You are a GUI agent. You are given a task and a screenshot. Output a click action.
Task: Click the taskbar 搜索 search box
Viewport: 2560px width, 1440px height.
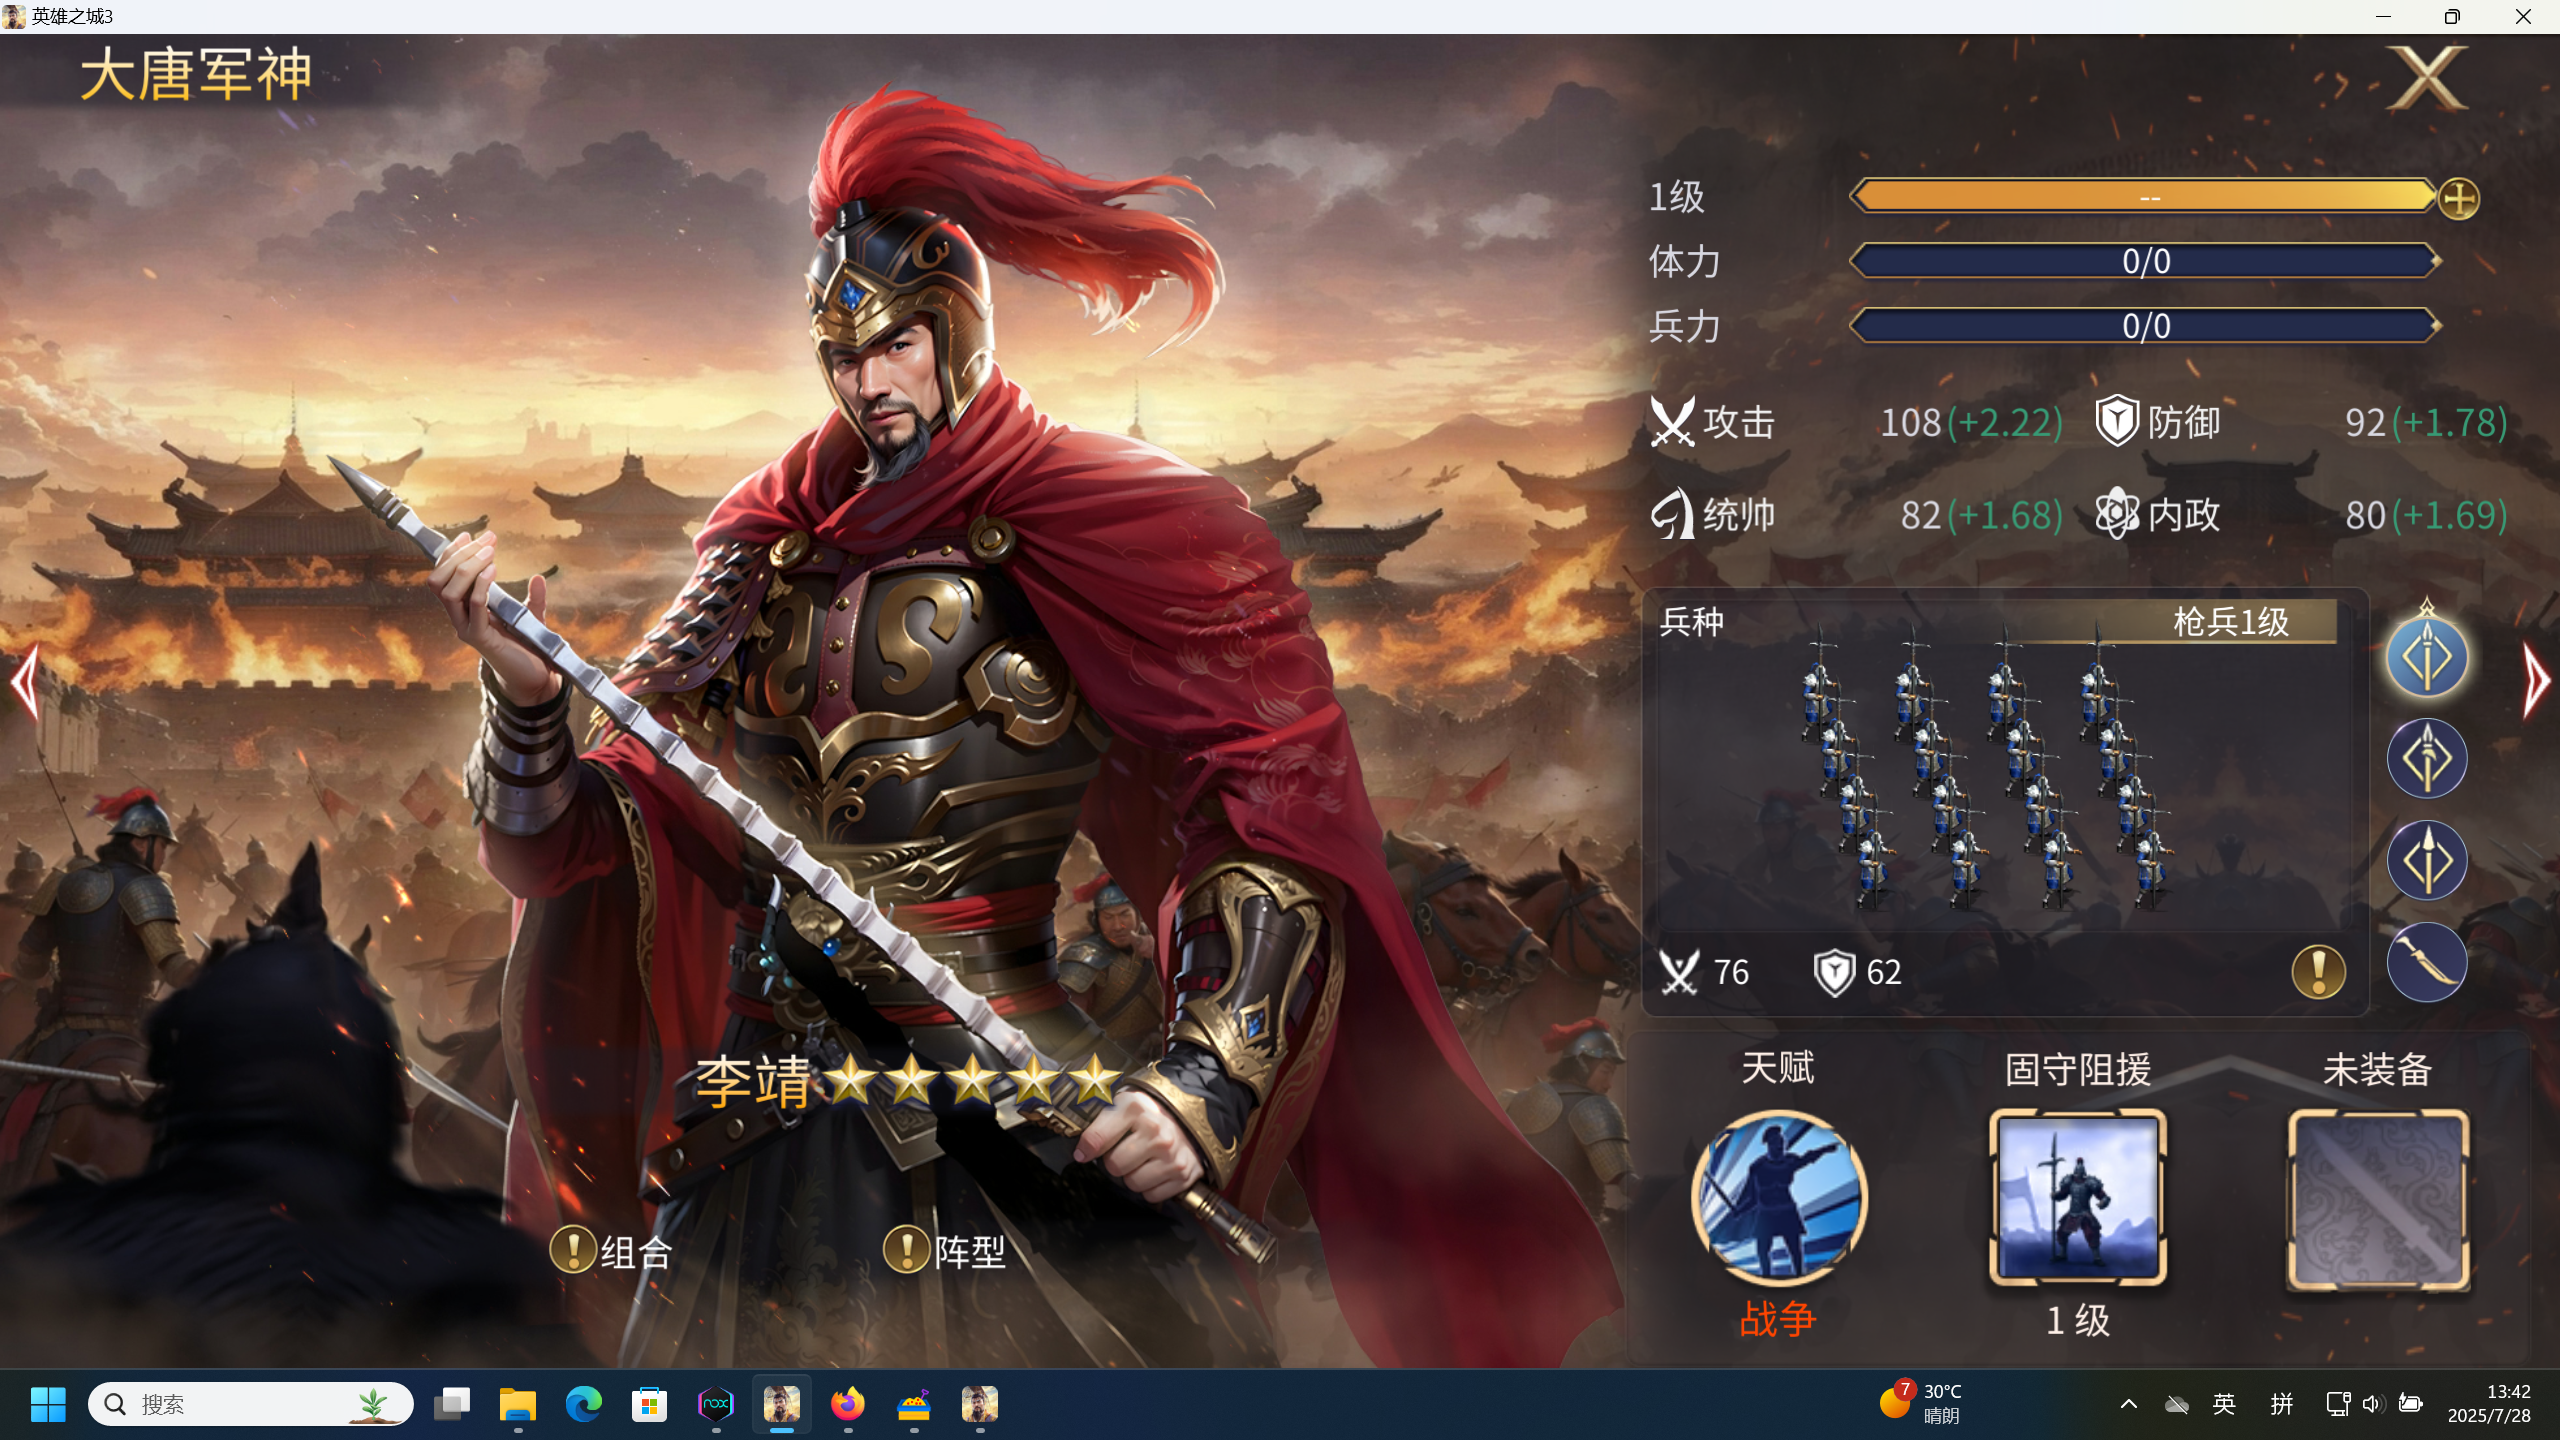(x=250, y=1404)
